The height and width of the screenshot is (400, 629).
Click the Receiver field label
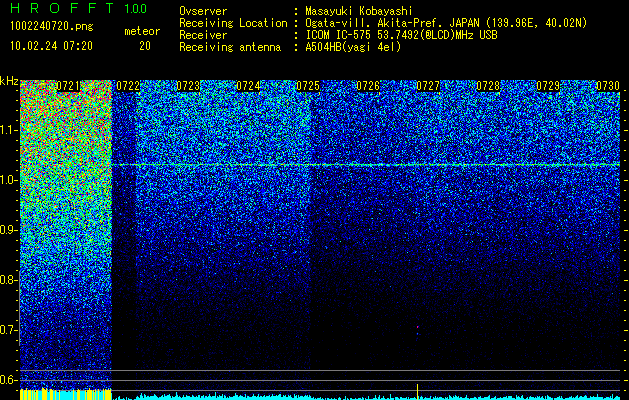click(203, 35)
